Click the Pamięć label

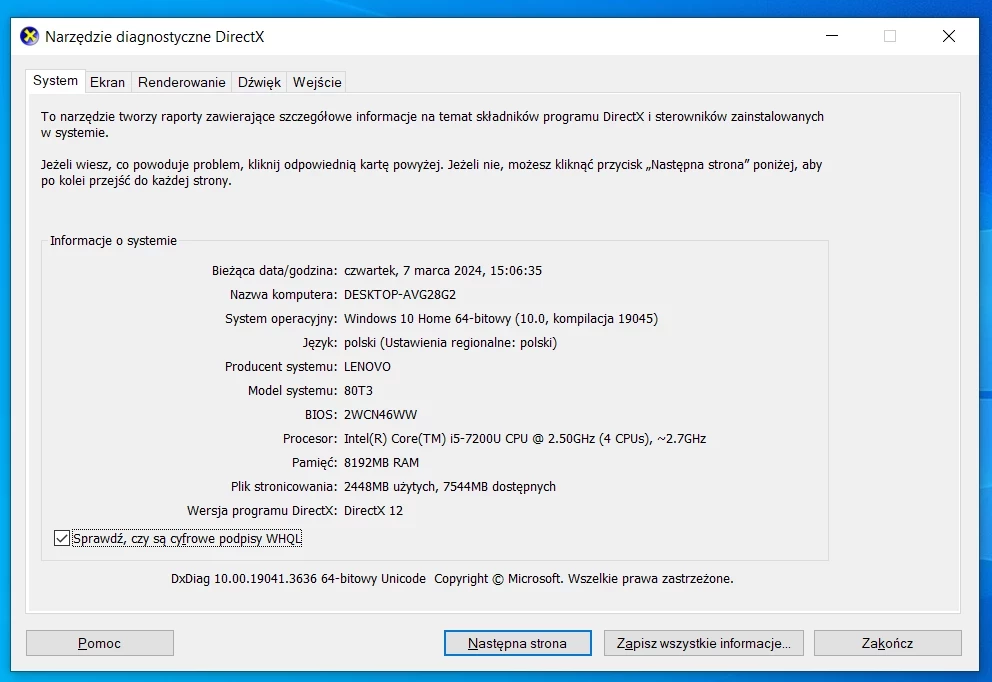pyautogui.click(x=314, y=463)
